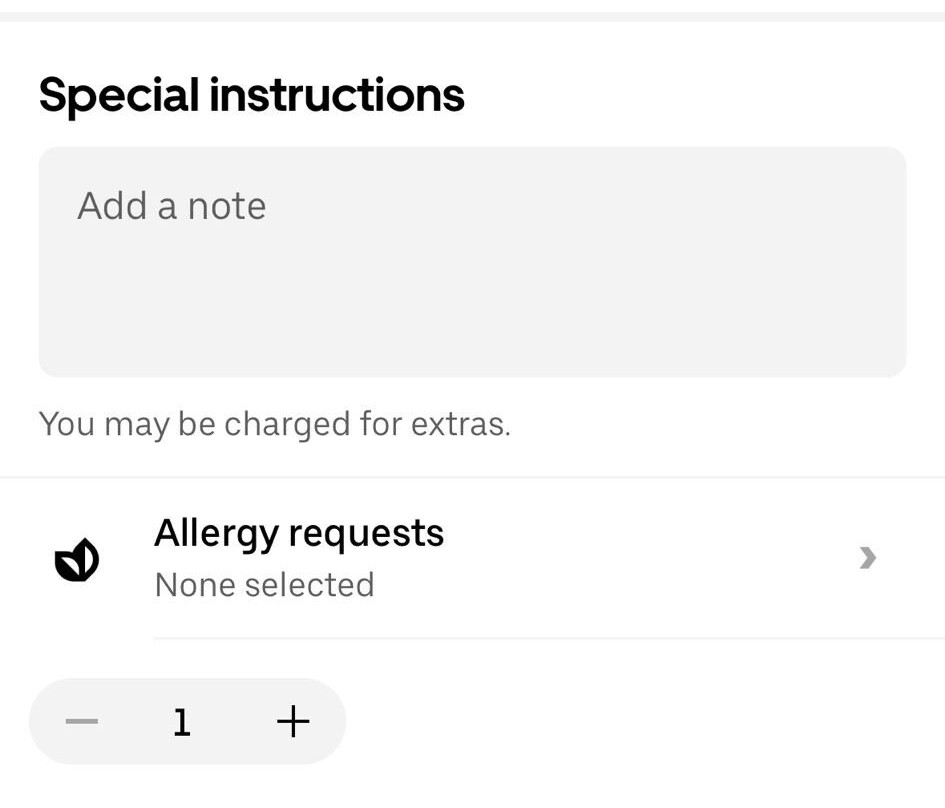The width and height of the screenshot is (945, 808).
Task: Click the Add a note placeholder text
Action: [172, 206]
